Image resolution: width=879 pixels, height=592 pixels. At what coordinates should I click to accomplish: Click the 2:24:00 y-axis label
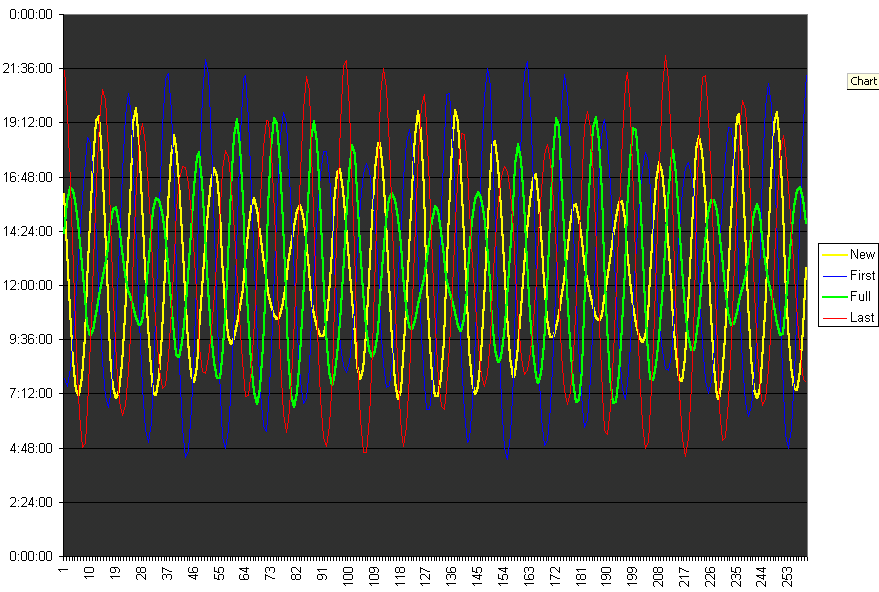(31, 502)
